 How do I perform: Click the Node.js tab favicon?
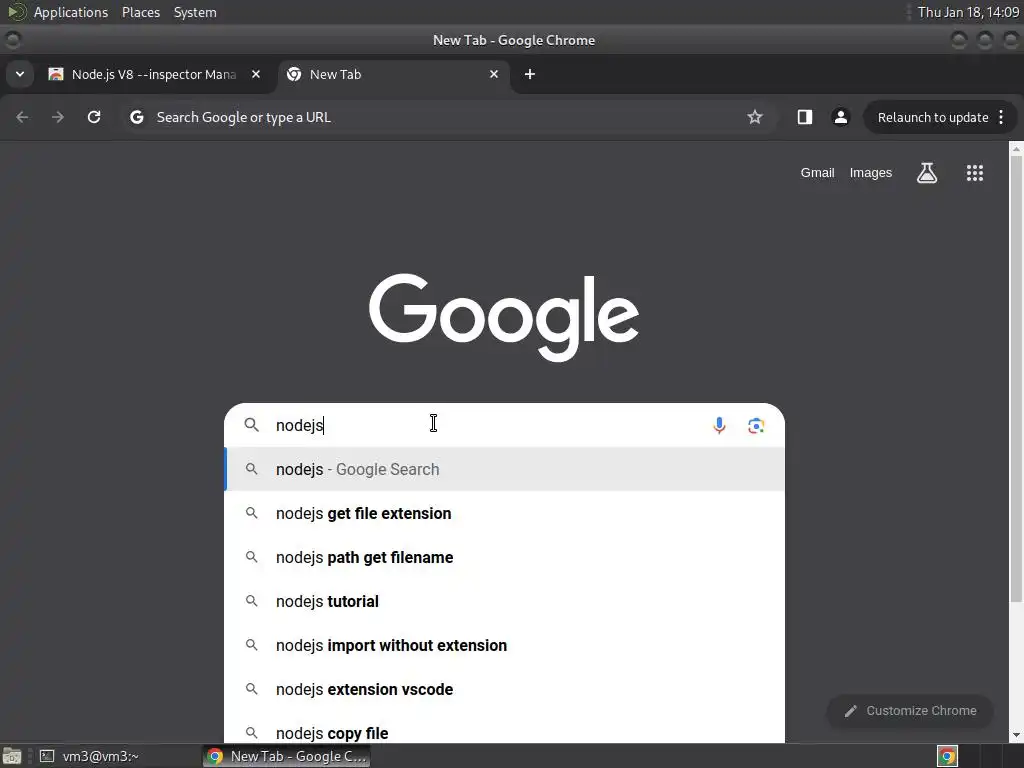click(x=56, y=74)
